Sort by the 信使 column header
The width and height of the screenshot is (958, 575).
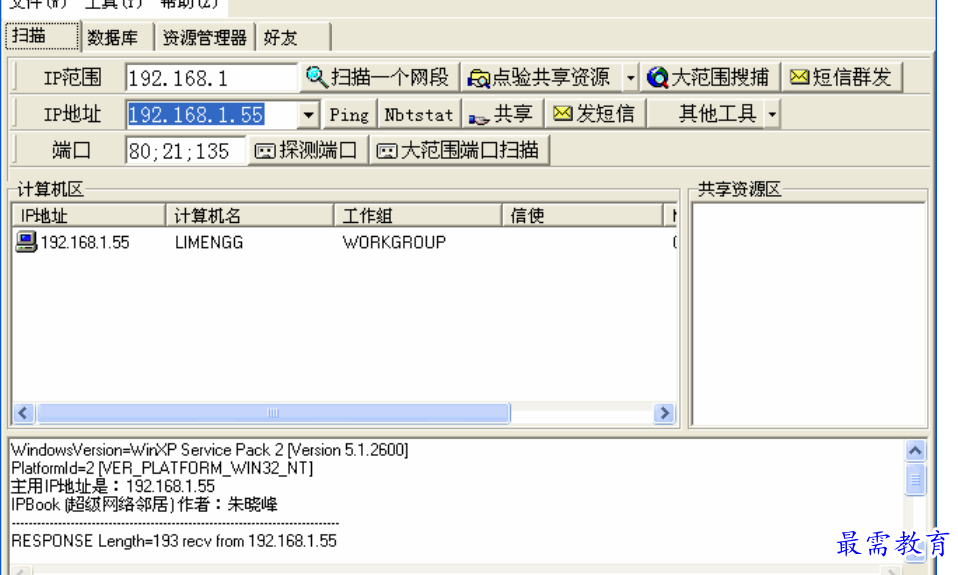pos(582,215)
